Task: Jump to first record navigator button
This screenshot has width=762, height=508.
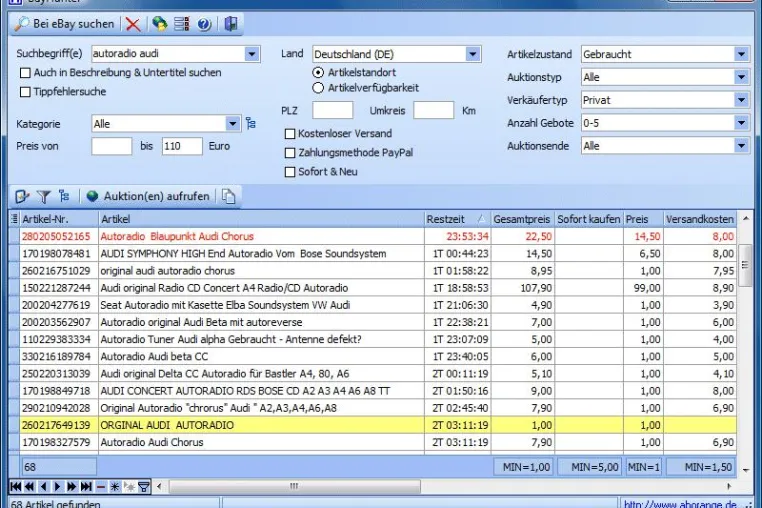Action: tap(16, 487)
